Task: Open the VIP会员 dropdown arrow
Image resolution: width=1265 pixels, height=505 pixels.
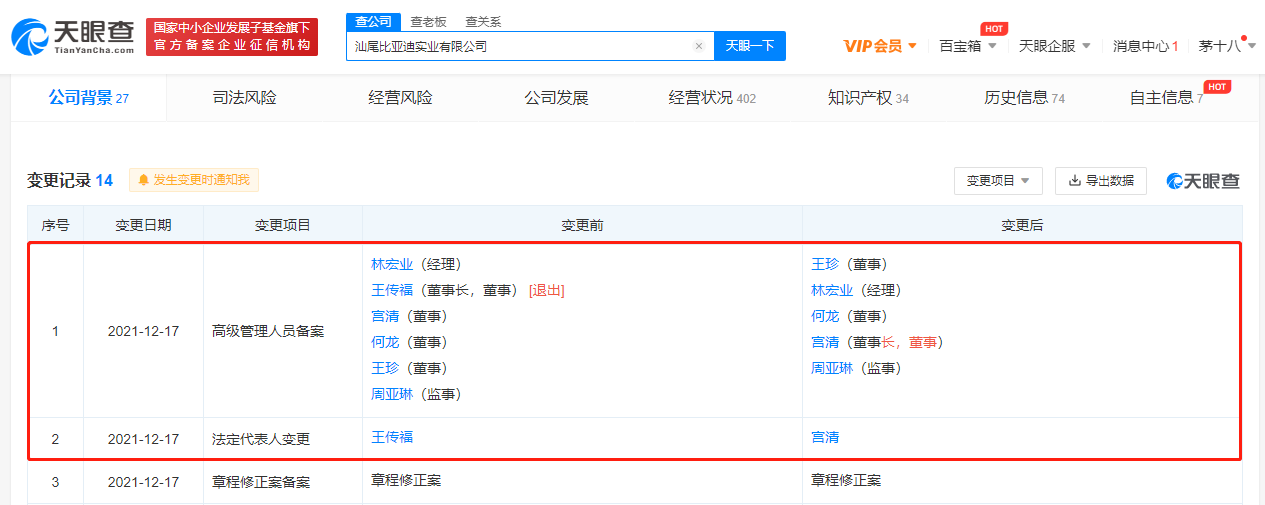Action: (912, 46)
